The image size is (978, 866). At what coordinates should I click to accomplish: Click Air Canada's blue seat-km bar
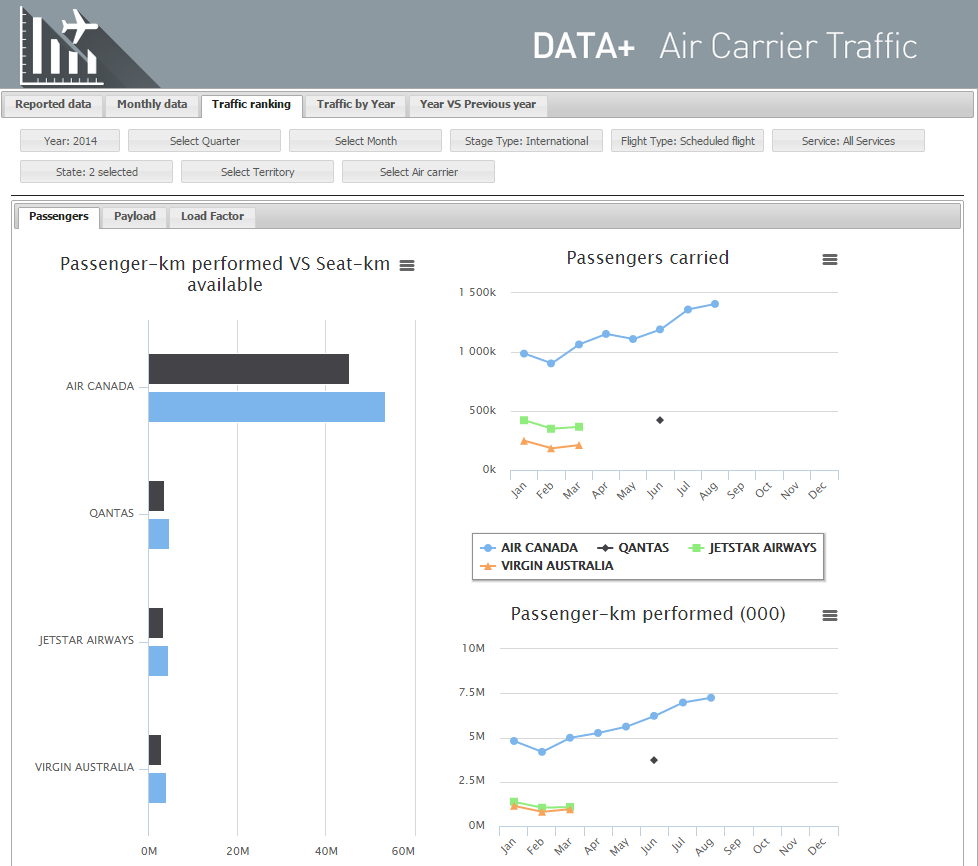(x=267, y=407)
